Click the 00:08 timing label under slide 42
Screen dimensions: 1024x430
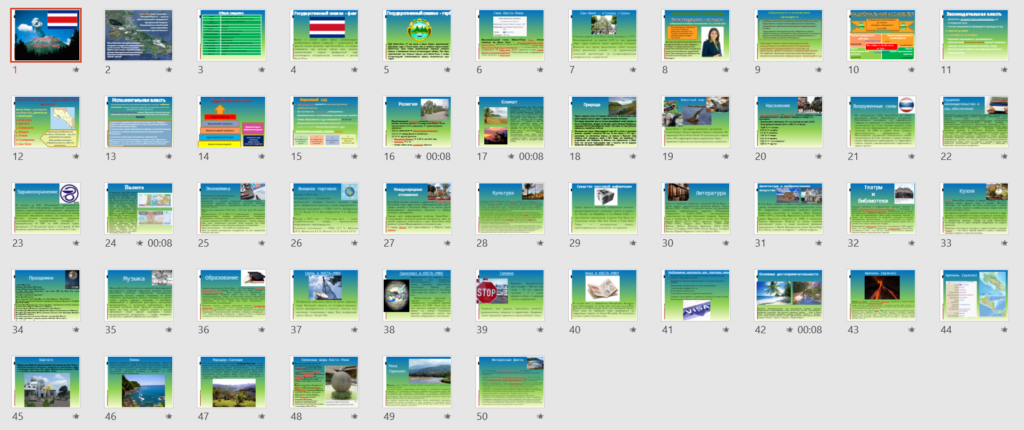[x=809, y=329]
